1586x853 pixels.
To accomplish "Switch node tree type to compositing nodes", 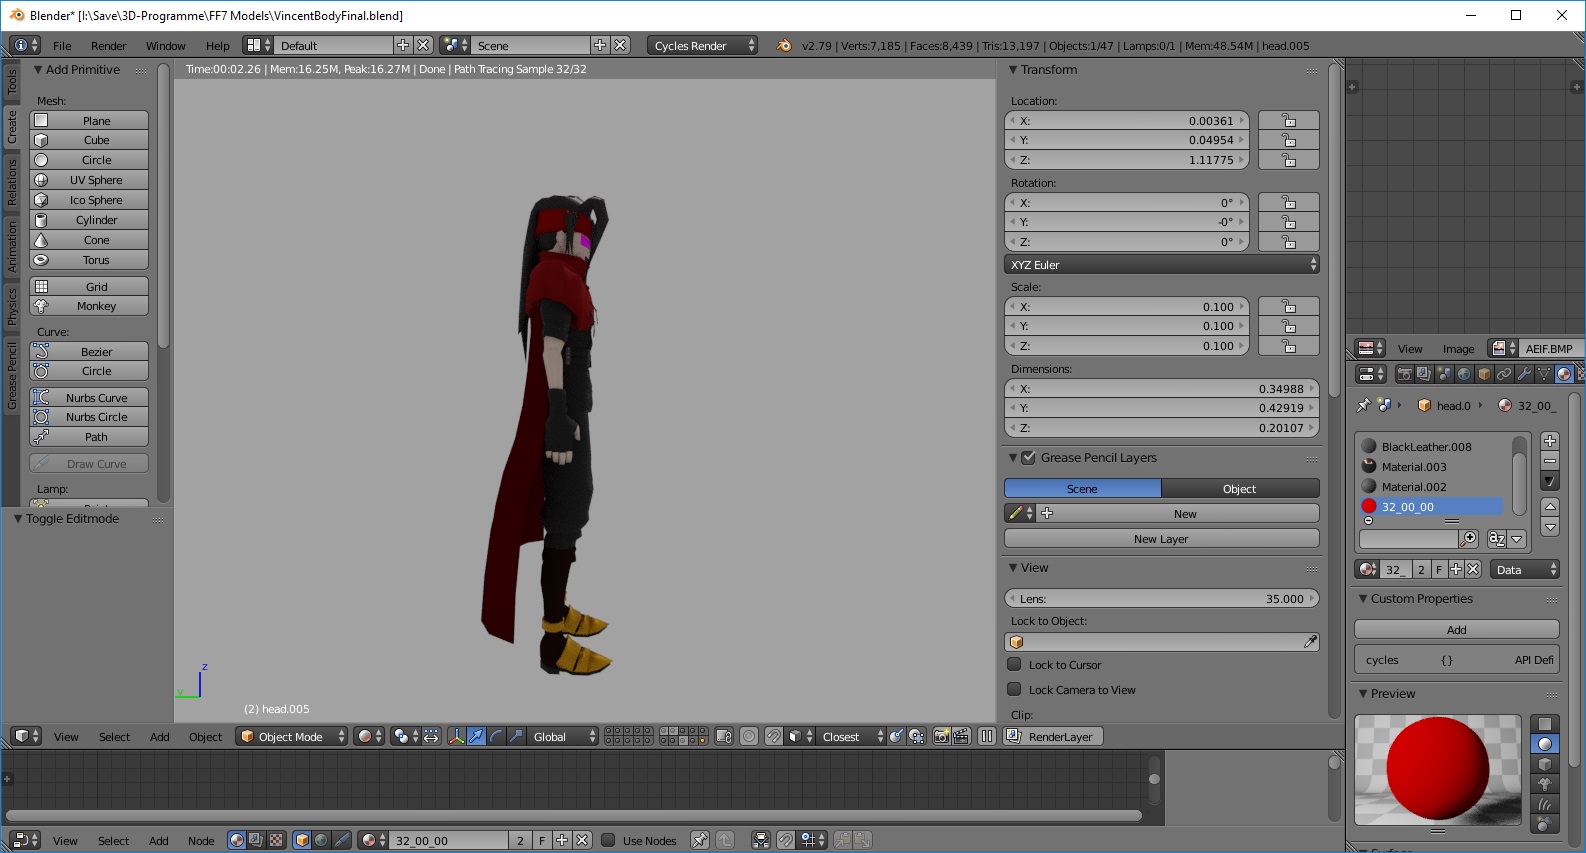I will coord(256,840).
